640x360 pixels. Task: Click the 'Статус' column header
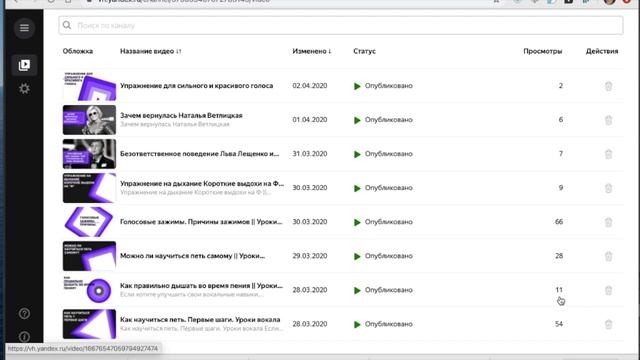(364, 51)
